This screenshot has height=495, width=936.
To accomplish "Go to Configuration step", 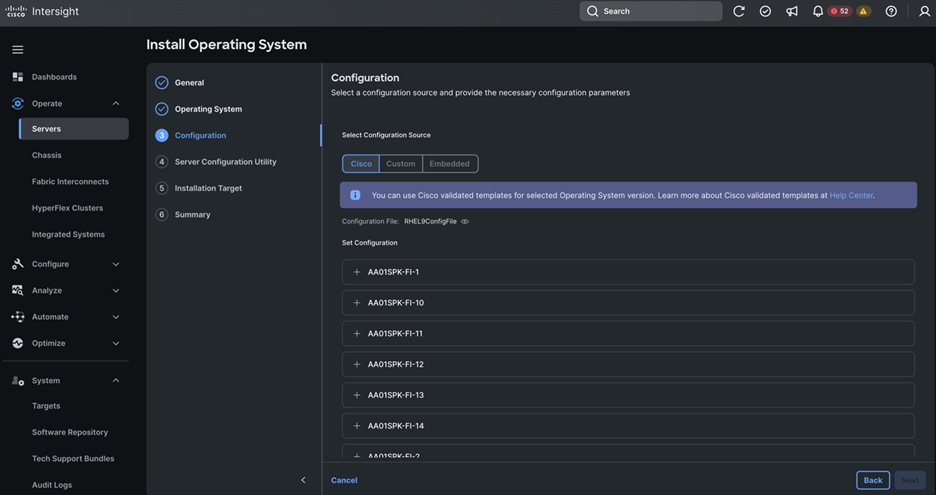I will [200, 136].
